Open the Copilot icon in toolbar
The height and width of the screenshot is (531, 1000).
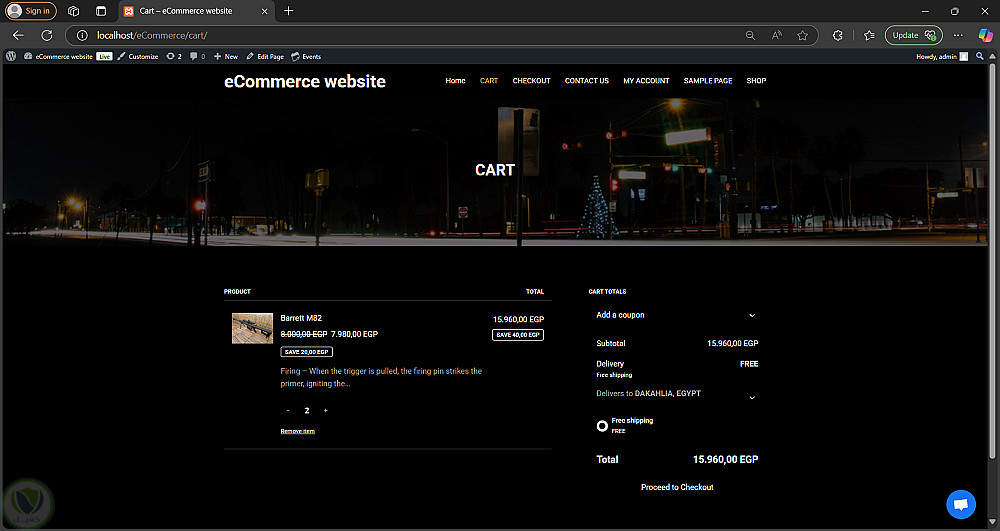pos(985,35)
